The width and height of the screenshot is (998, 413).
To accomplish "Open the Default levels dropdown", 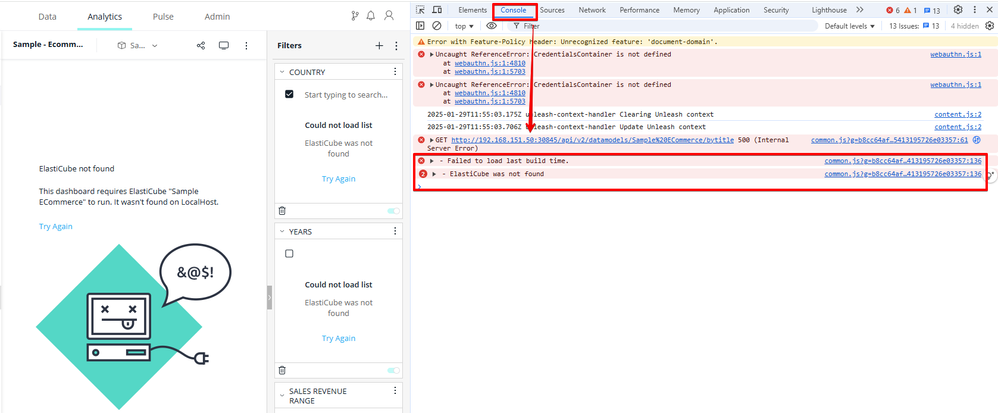I will 849,26.
